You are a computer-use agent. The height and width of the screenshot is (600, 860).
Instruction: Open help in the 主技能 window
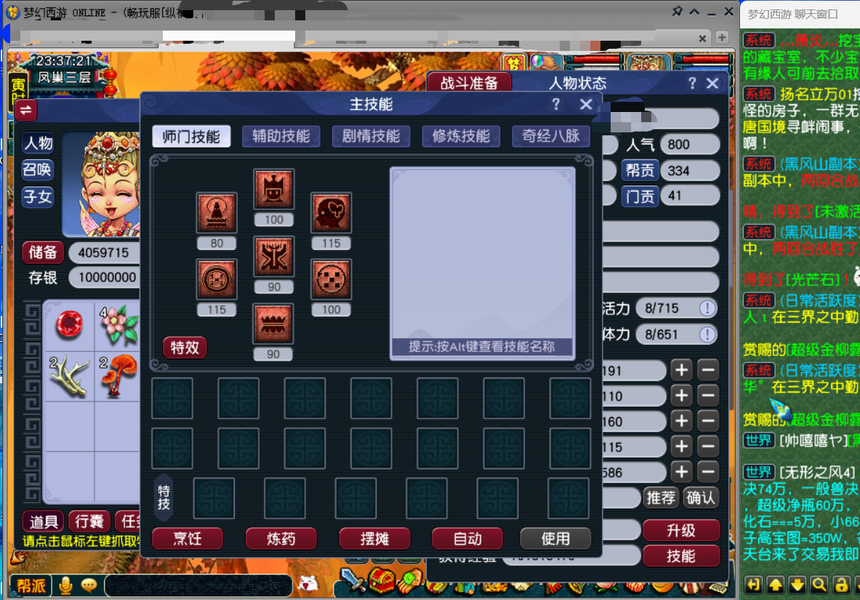click(556, 104)
